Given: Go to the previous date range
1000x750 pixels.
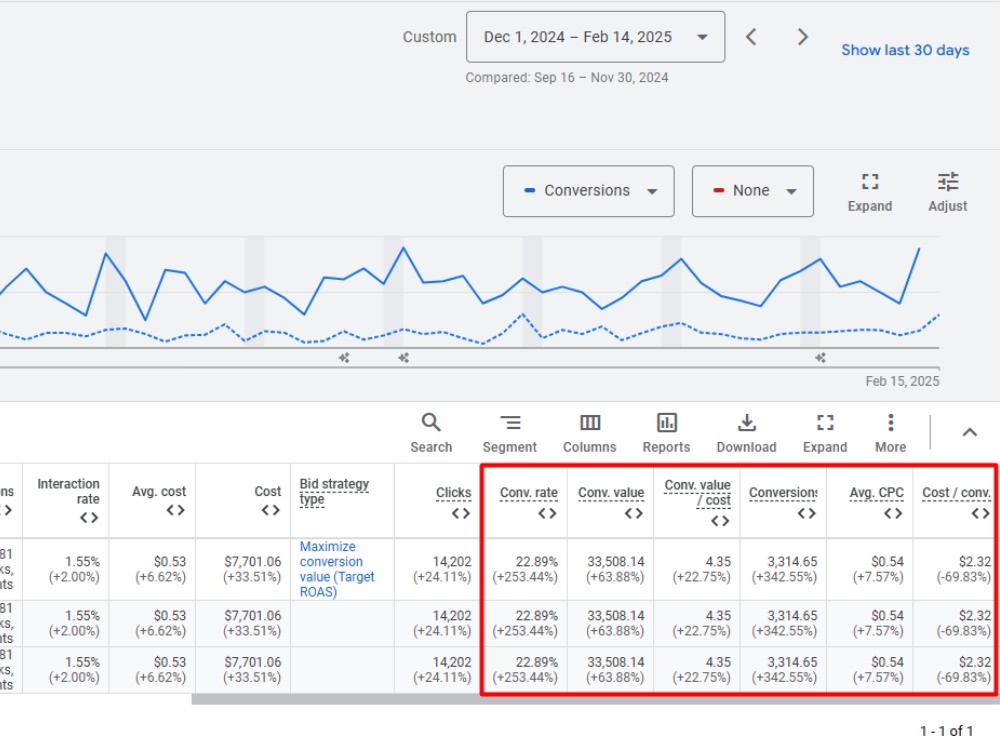Looking at the screenshot, I should 751,37.
